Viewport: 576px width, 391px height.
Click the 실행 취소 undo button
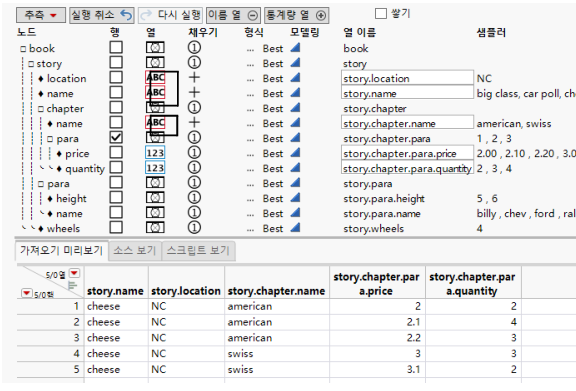click(101, 15)
